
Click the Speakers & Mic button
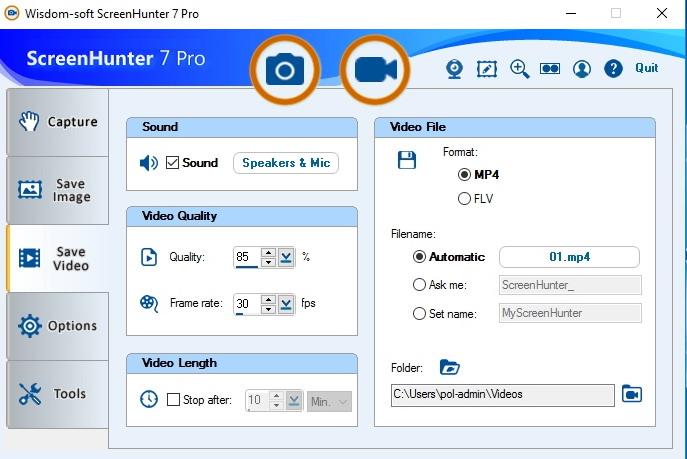click(286, 163)
